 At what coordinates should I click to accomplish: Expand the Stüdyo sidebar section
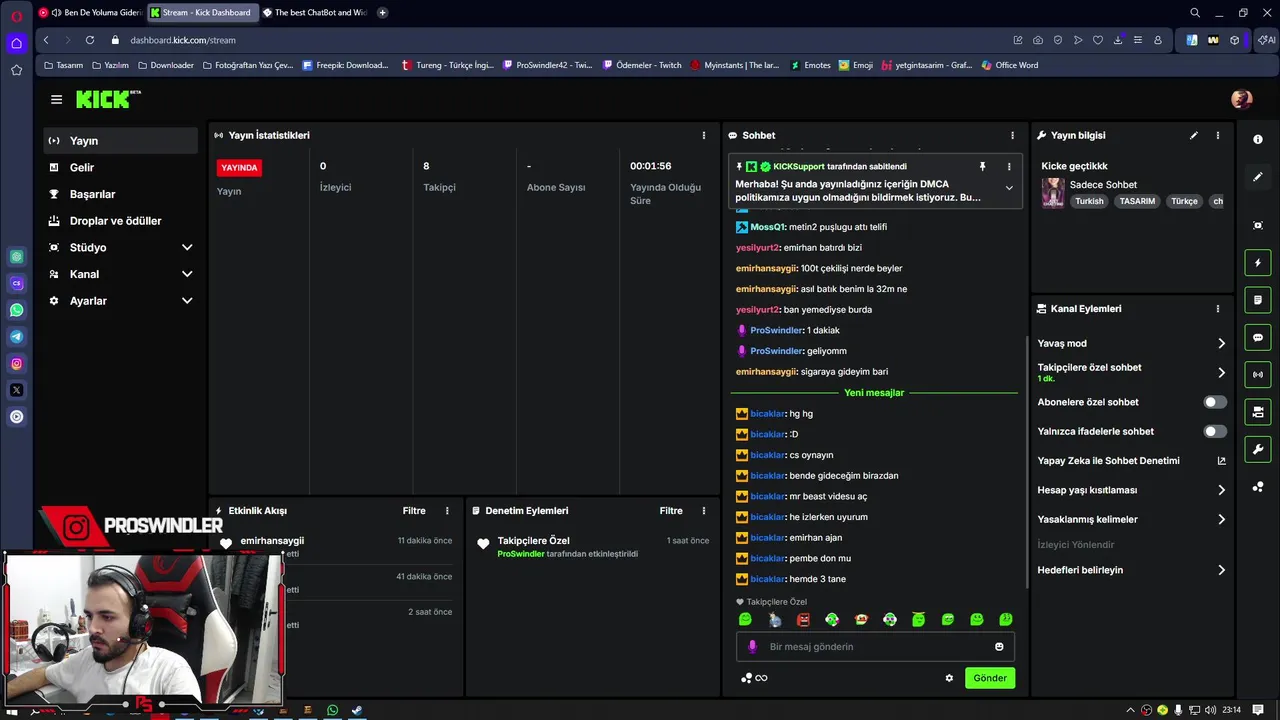(187, 247)
